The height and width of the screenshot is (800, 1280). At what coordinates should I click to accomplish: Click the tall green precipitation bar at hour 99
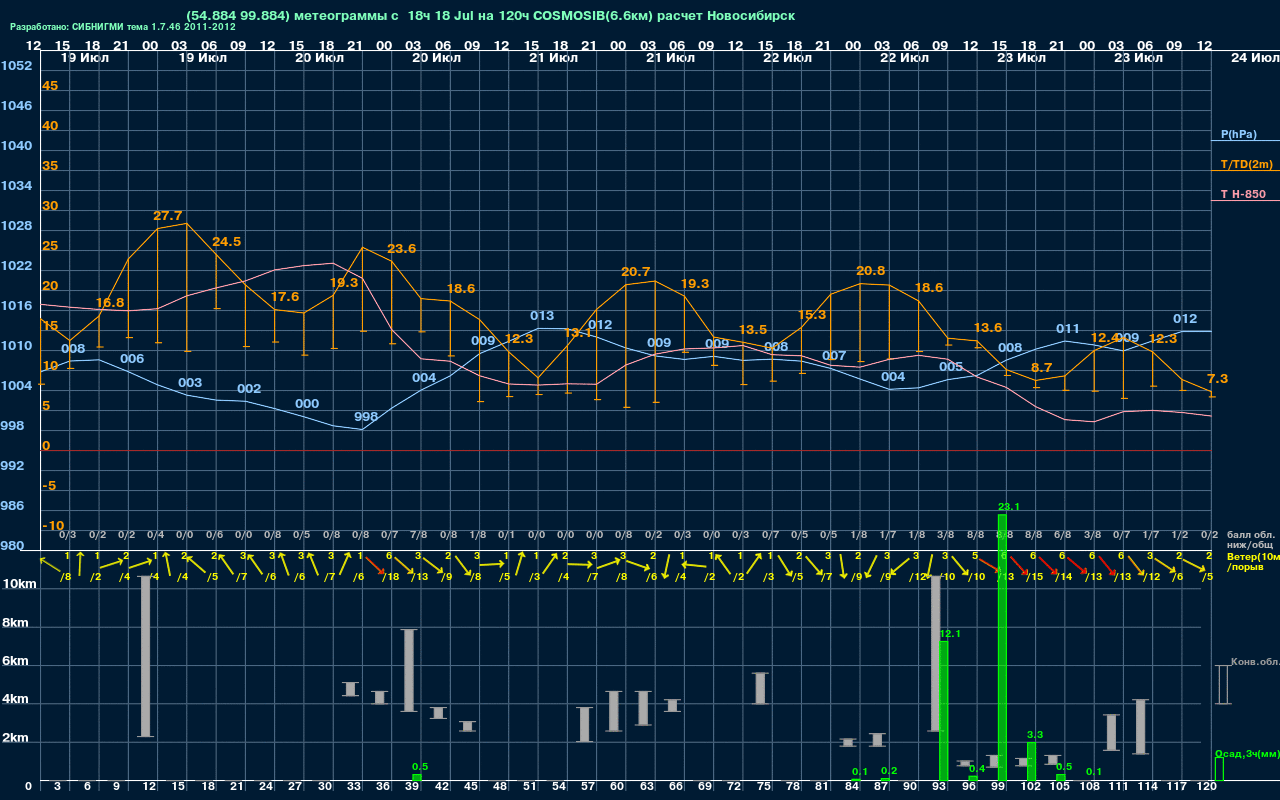pyautogui.click(x=1002, y=647)
